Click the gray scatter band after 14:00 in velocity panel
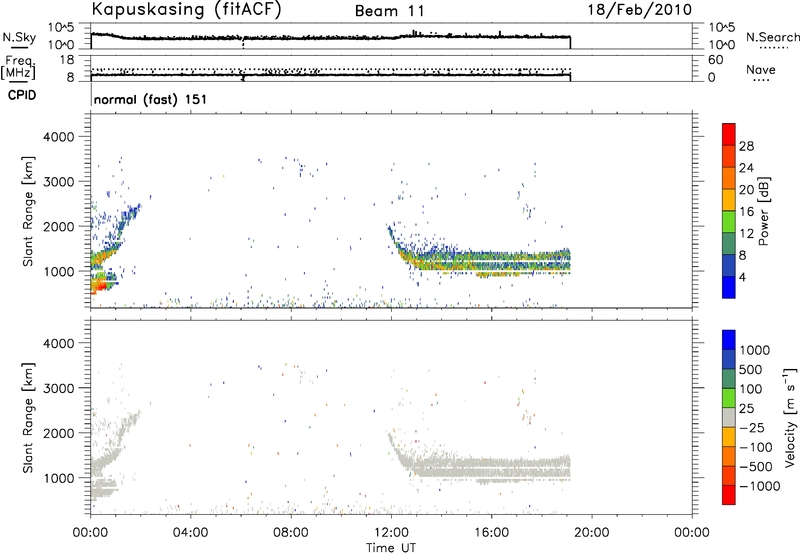This screenshot has width=800, height=554. point(505,467)
